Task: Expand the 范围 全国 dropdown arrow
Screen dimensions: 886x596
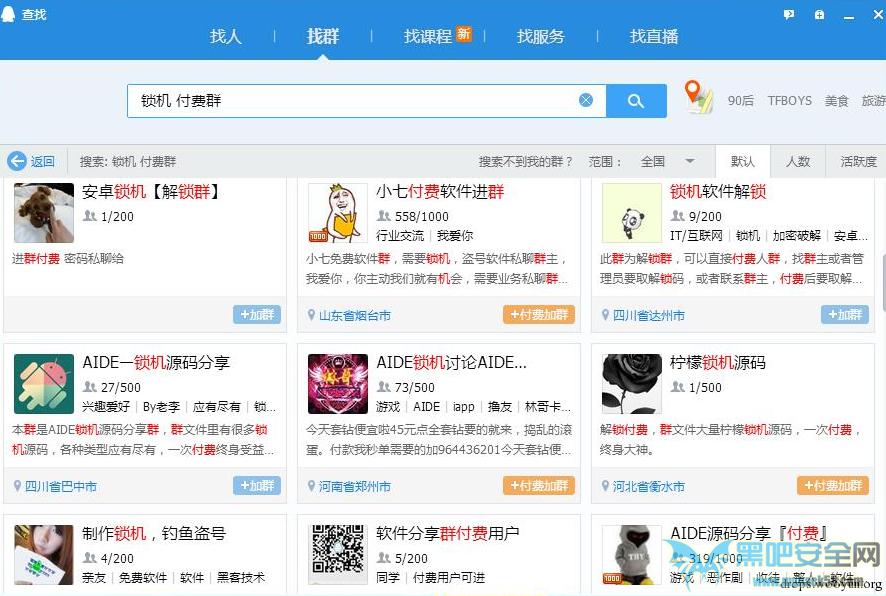Action: click(689, 162)
